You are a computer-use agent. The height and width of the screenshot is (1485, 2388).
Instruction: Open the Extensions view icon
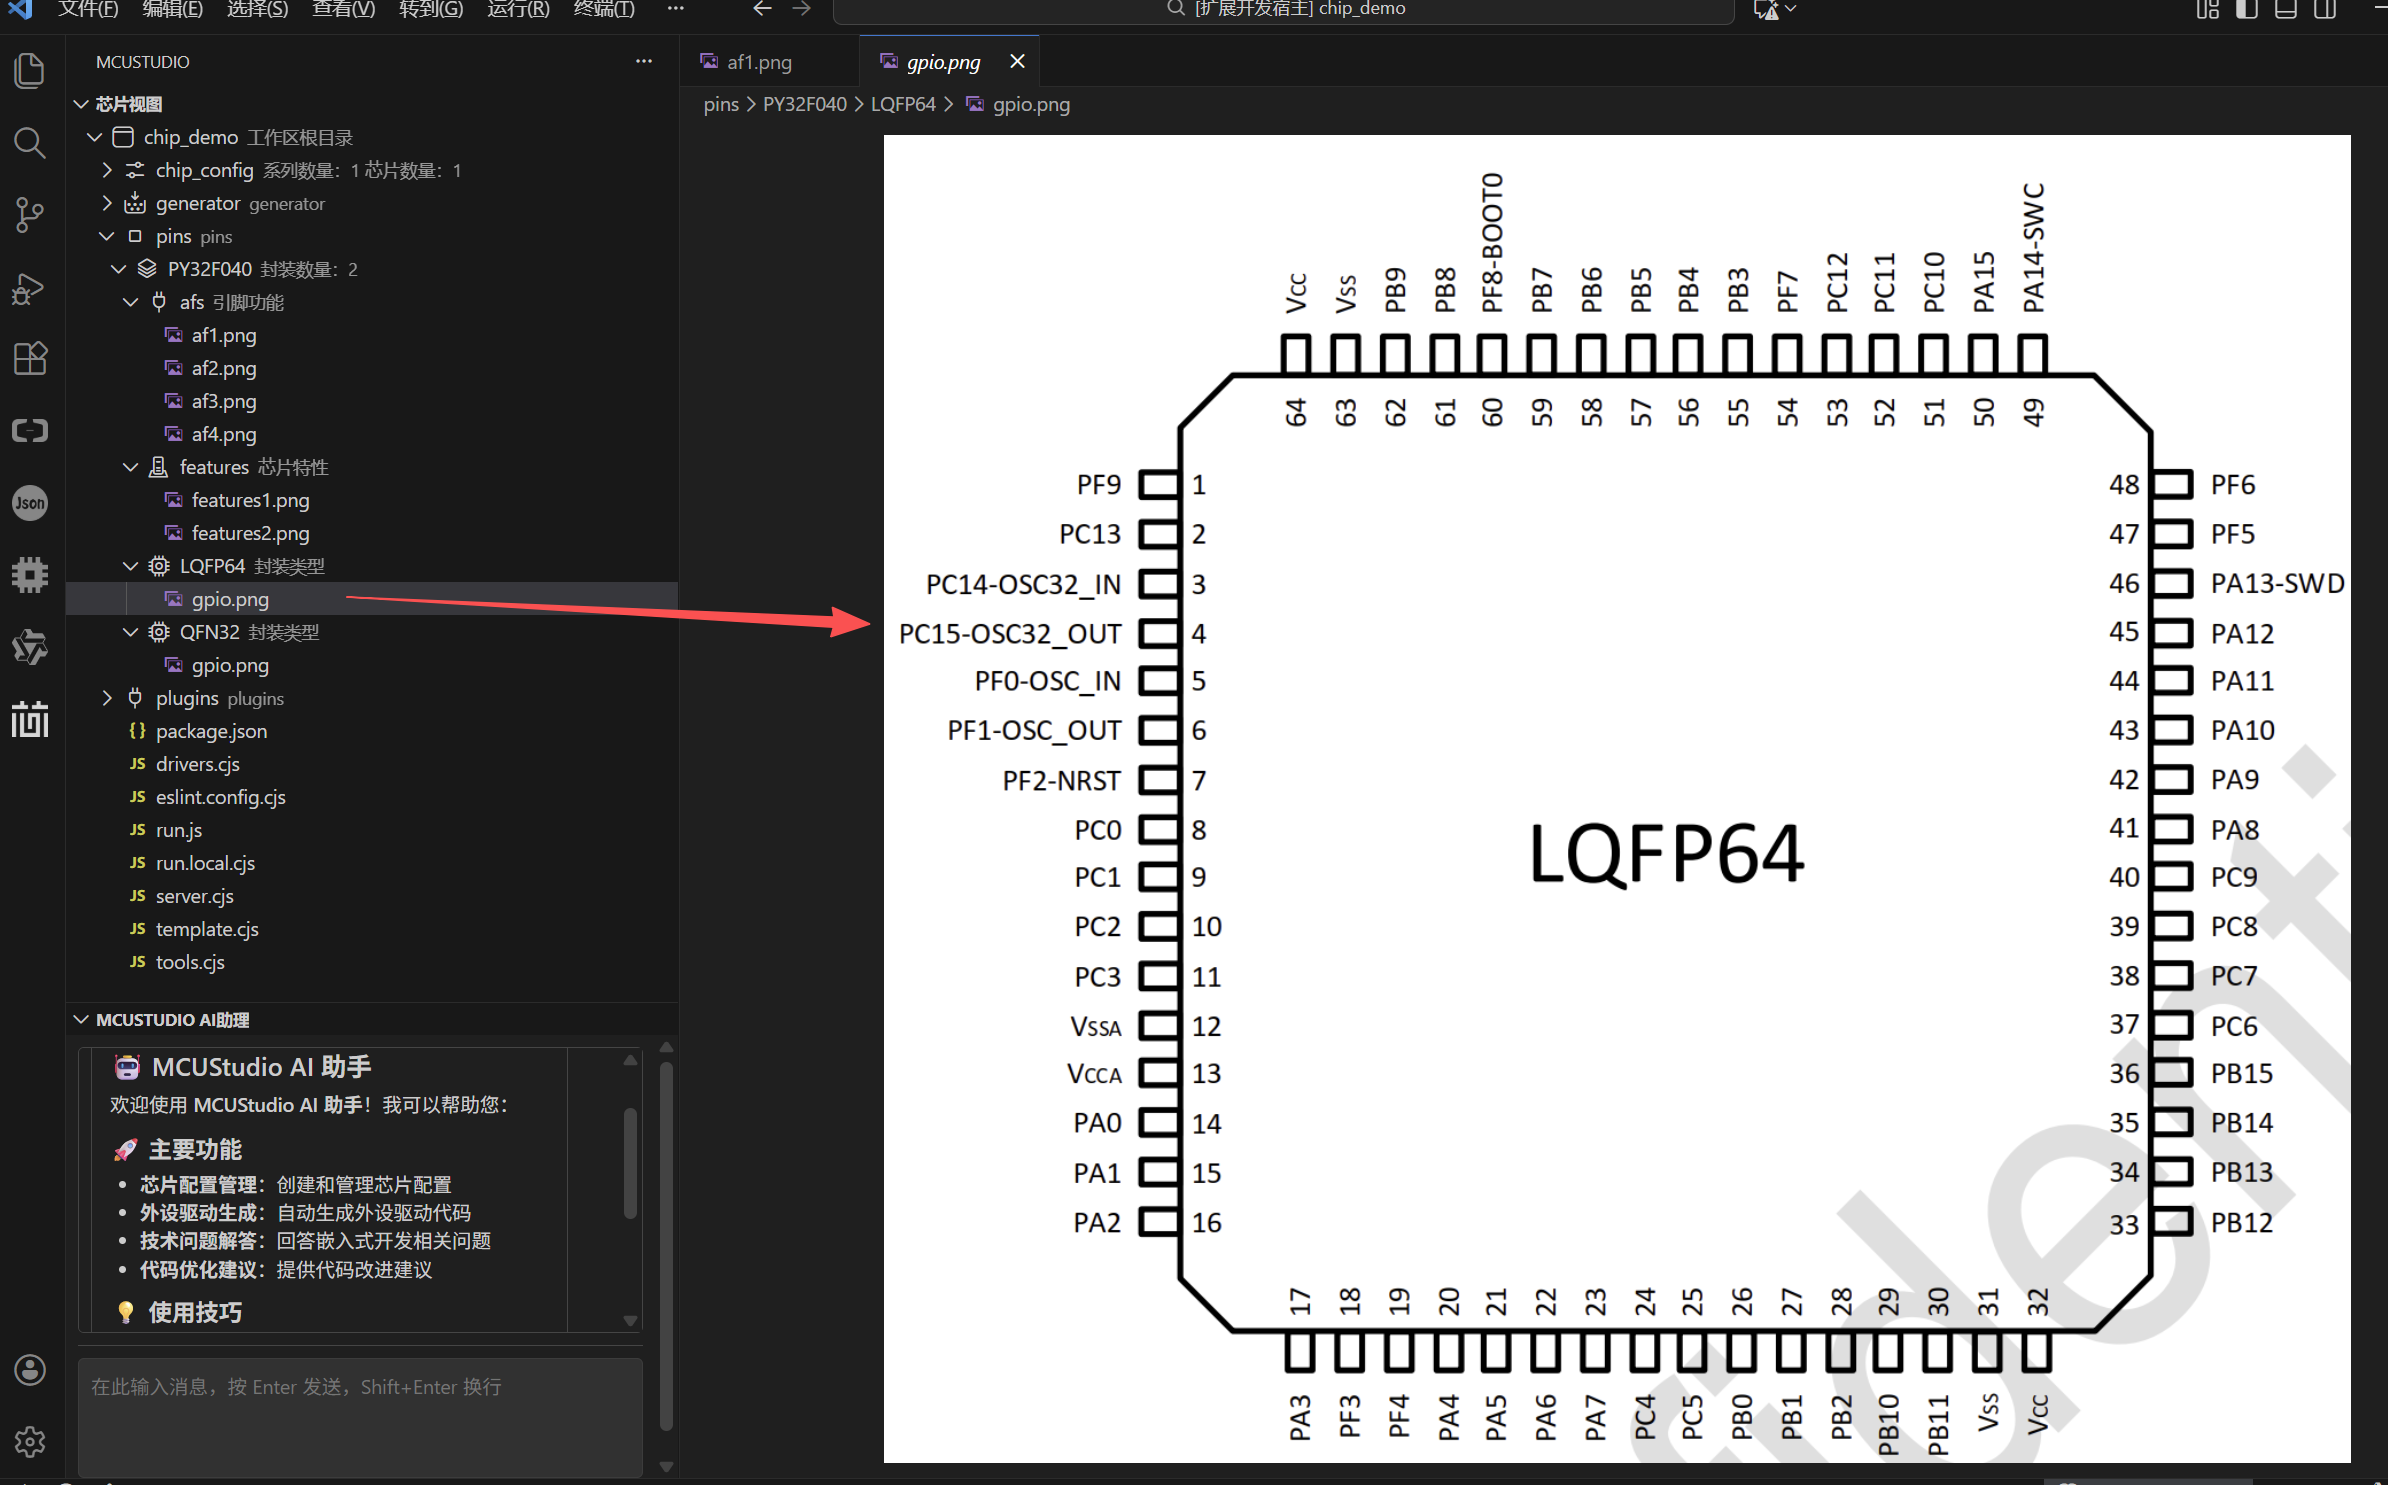click(30, 359)
